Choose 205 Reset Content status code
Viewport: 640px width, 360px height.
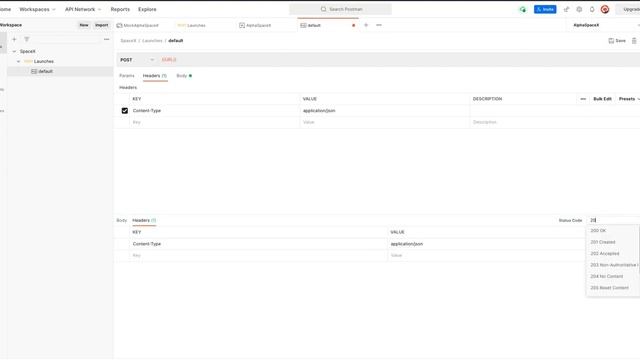coord(612,288)
